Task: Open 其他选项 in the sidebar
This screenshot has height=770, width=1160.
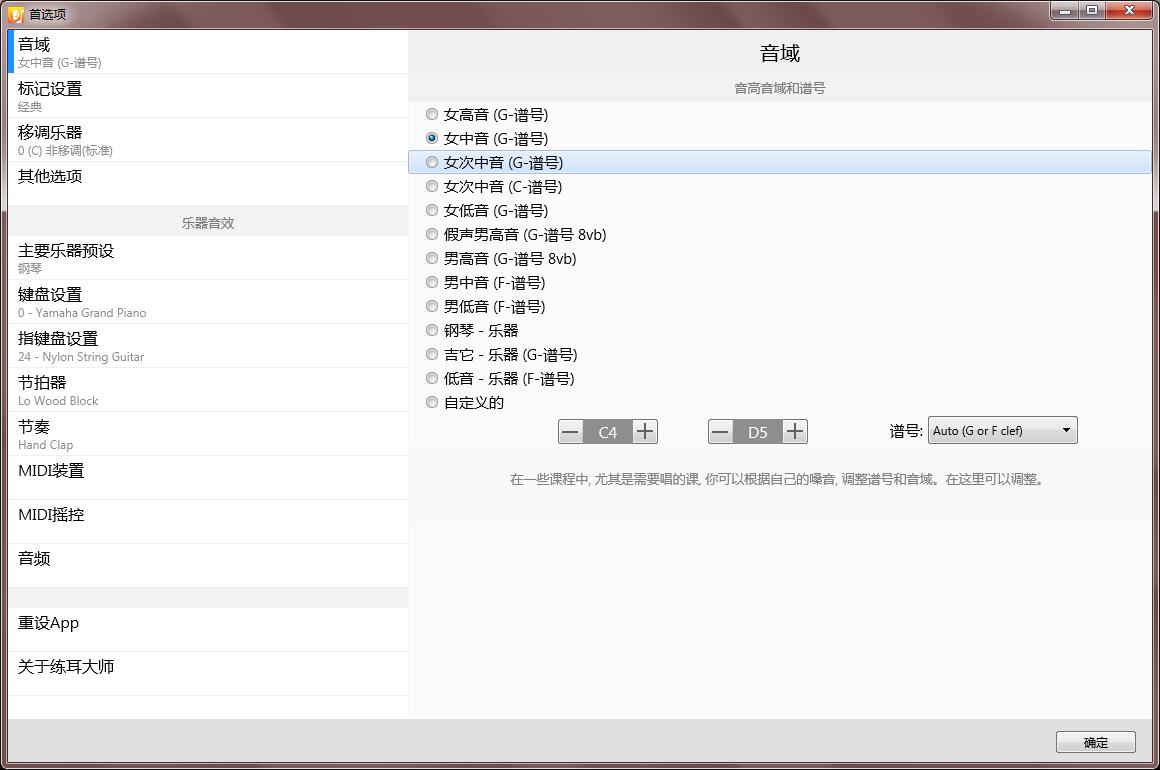Action: tap(209, 183)
